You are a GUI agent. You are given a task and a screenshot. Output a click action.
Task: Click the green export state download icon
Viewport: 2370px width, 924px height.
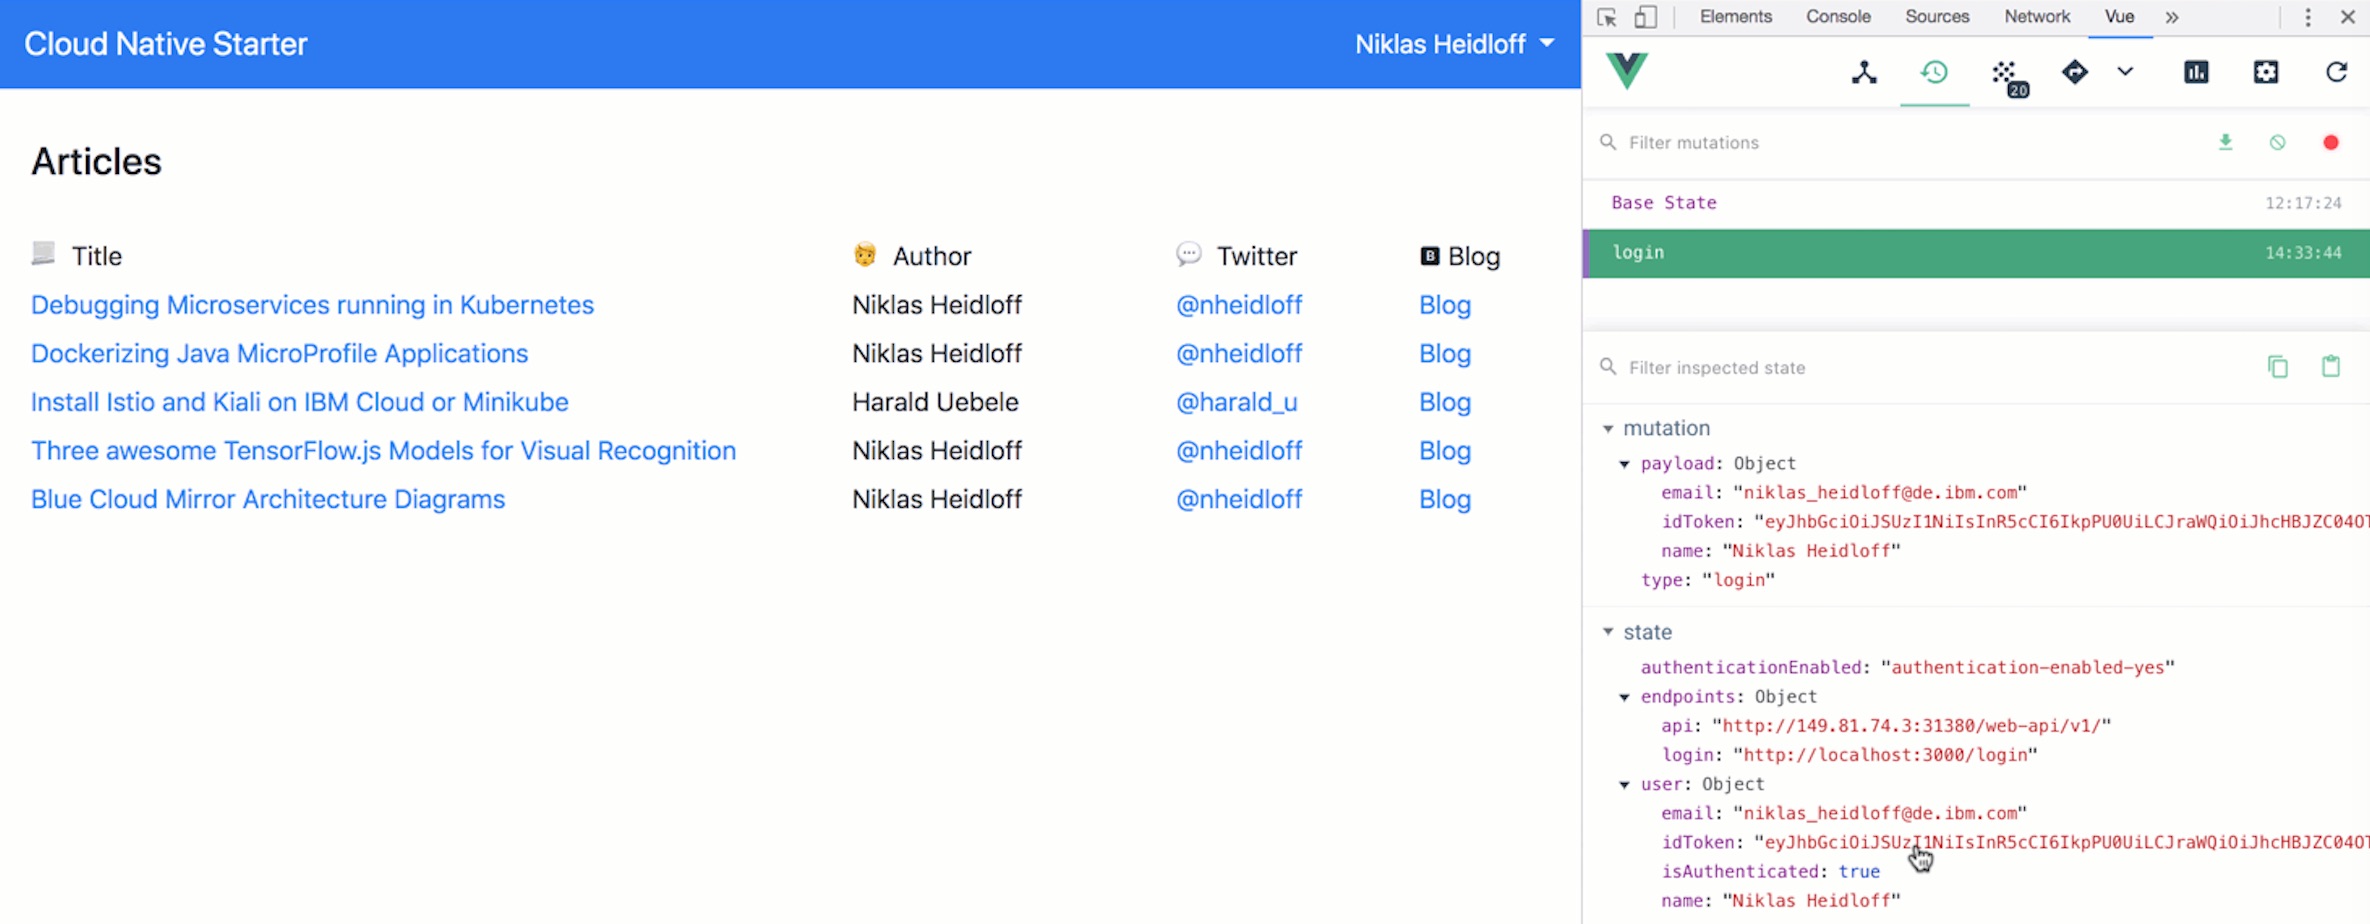pyautogui.click(x=2225, y=142)
